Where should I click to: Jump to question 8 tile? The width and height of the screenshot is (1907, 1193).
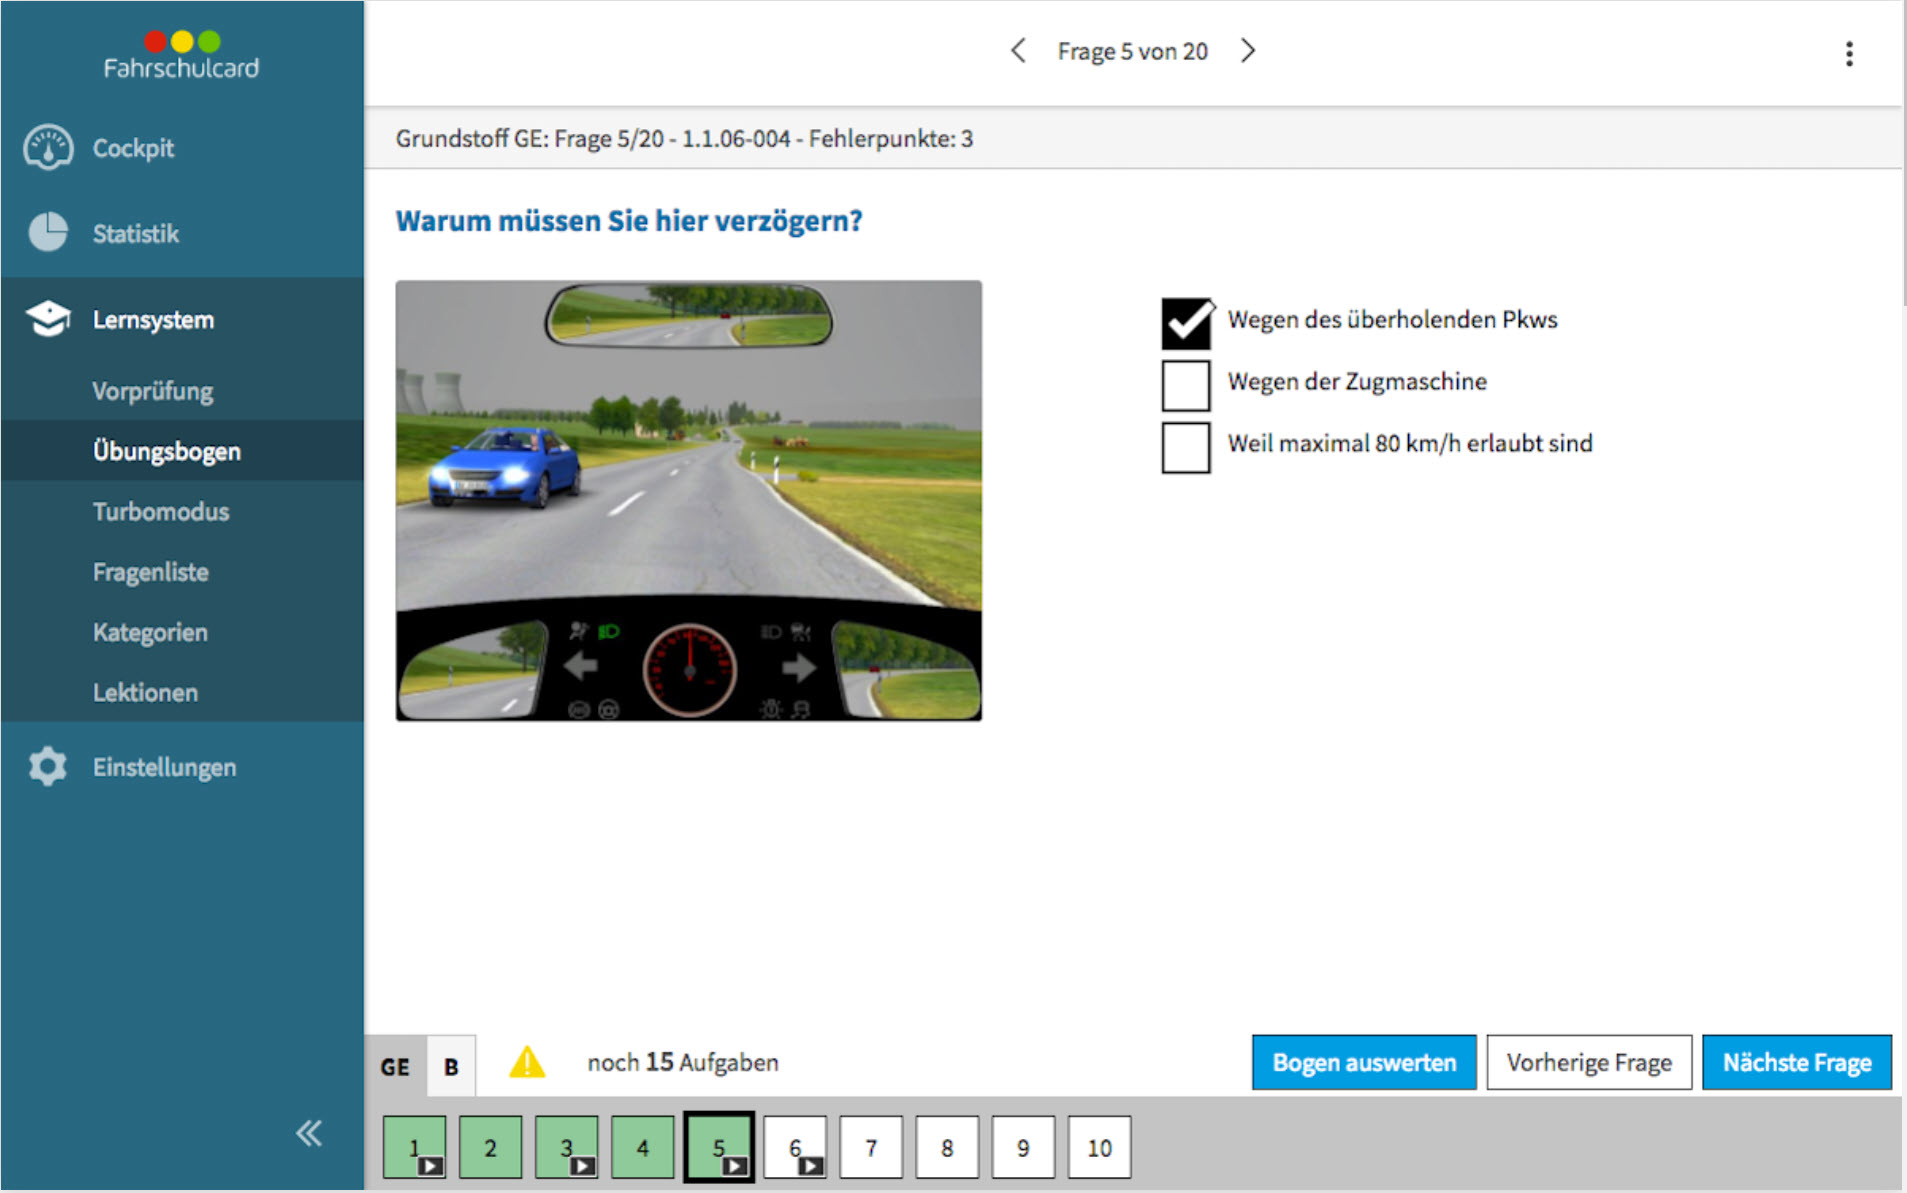tap(947, 1147)
